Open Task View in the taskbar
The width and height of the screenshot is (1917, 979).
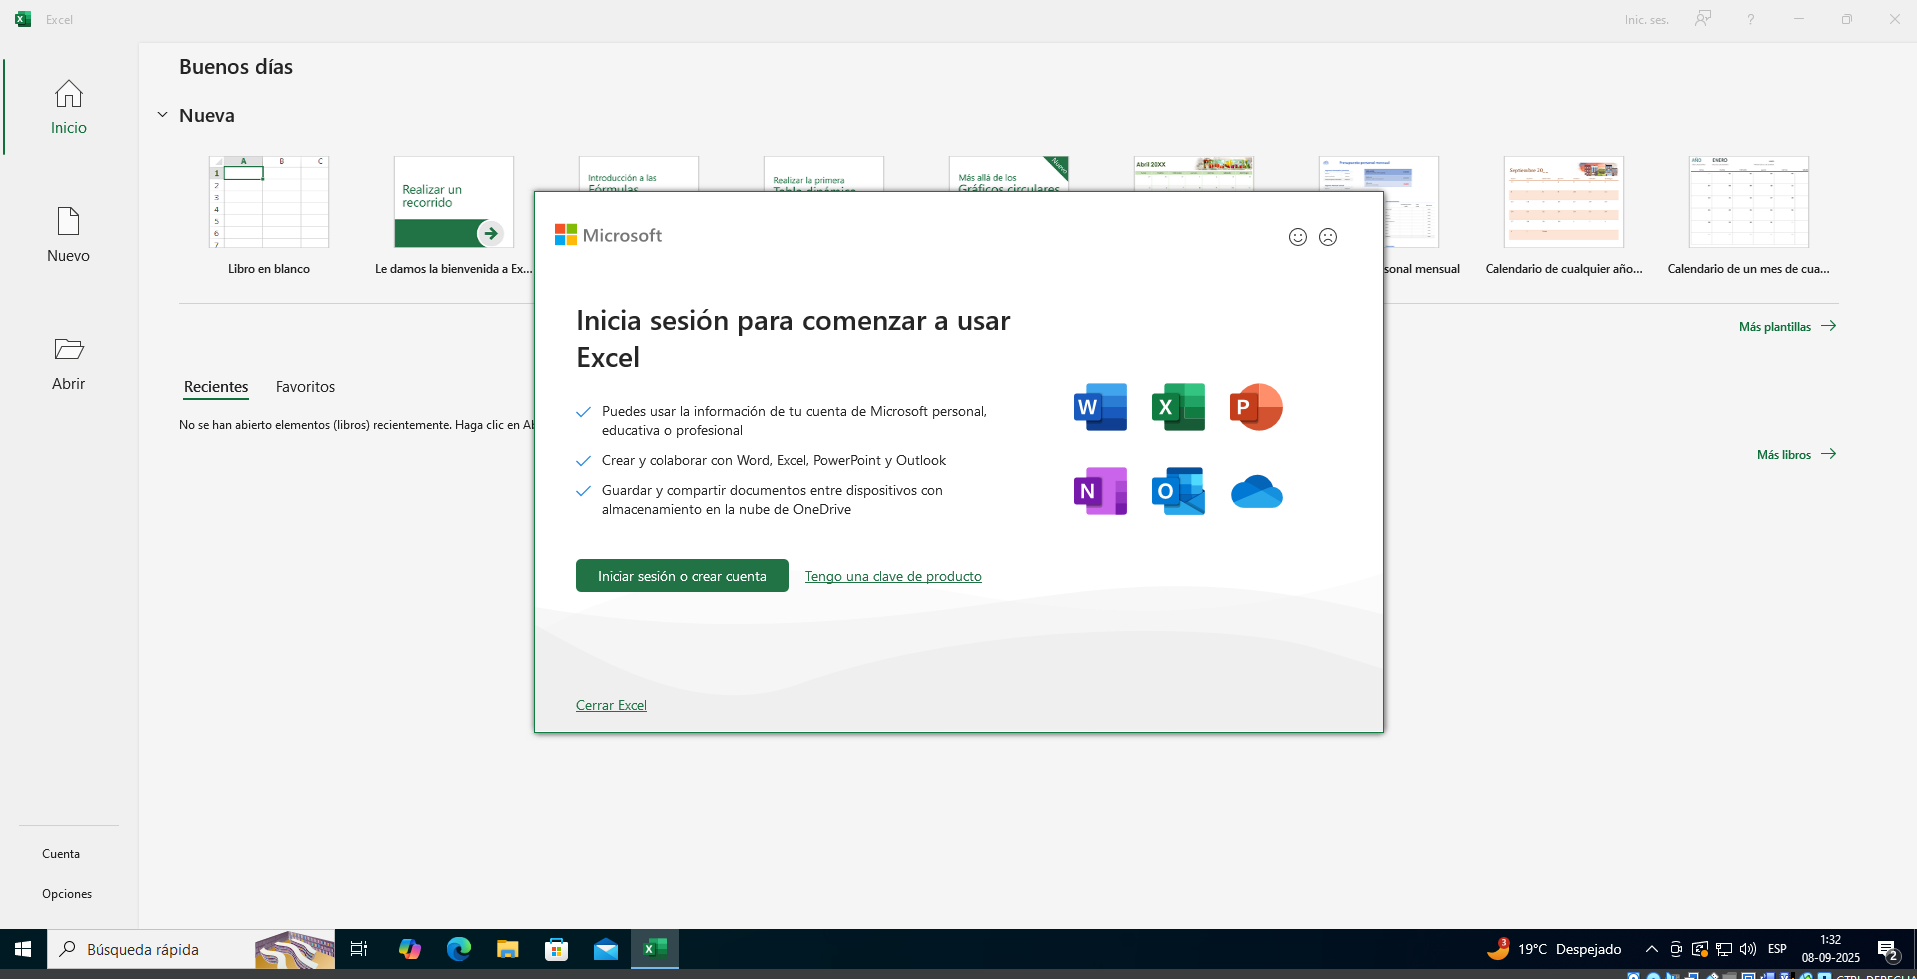pos(359,949)
